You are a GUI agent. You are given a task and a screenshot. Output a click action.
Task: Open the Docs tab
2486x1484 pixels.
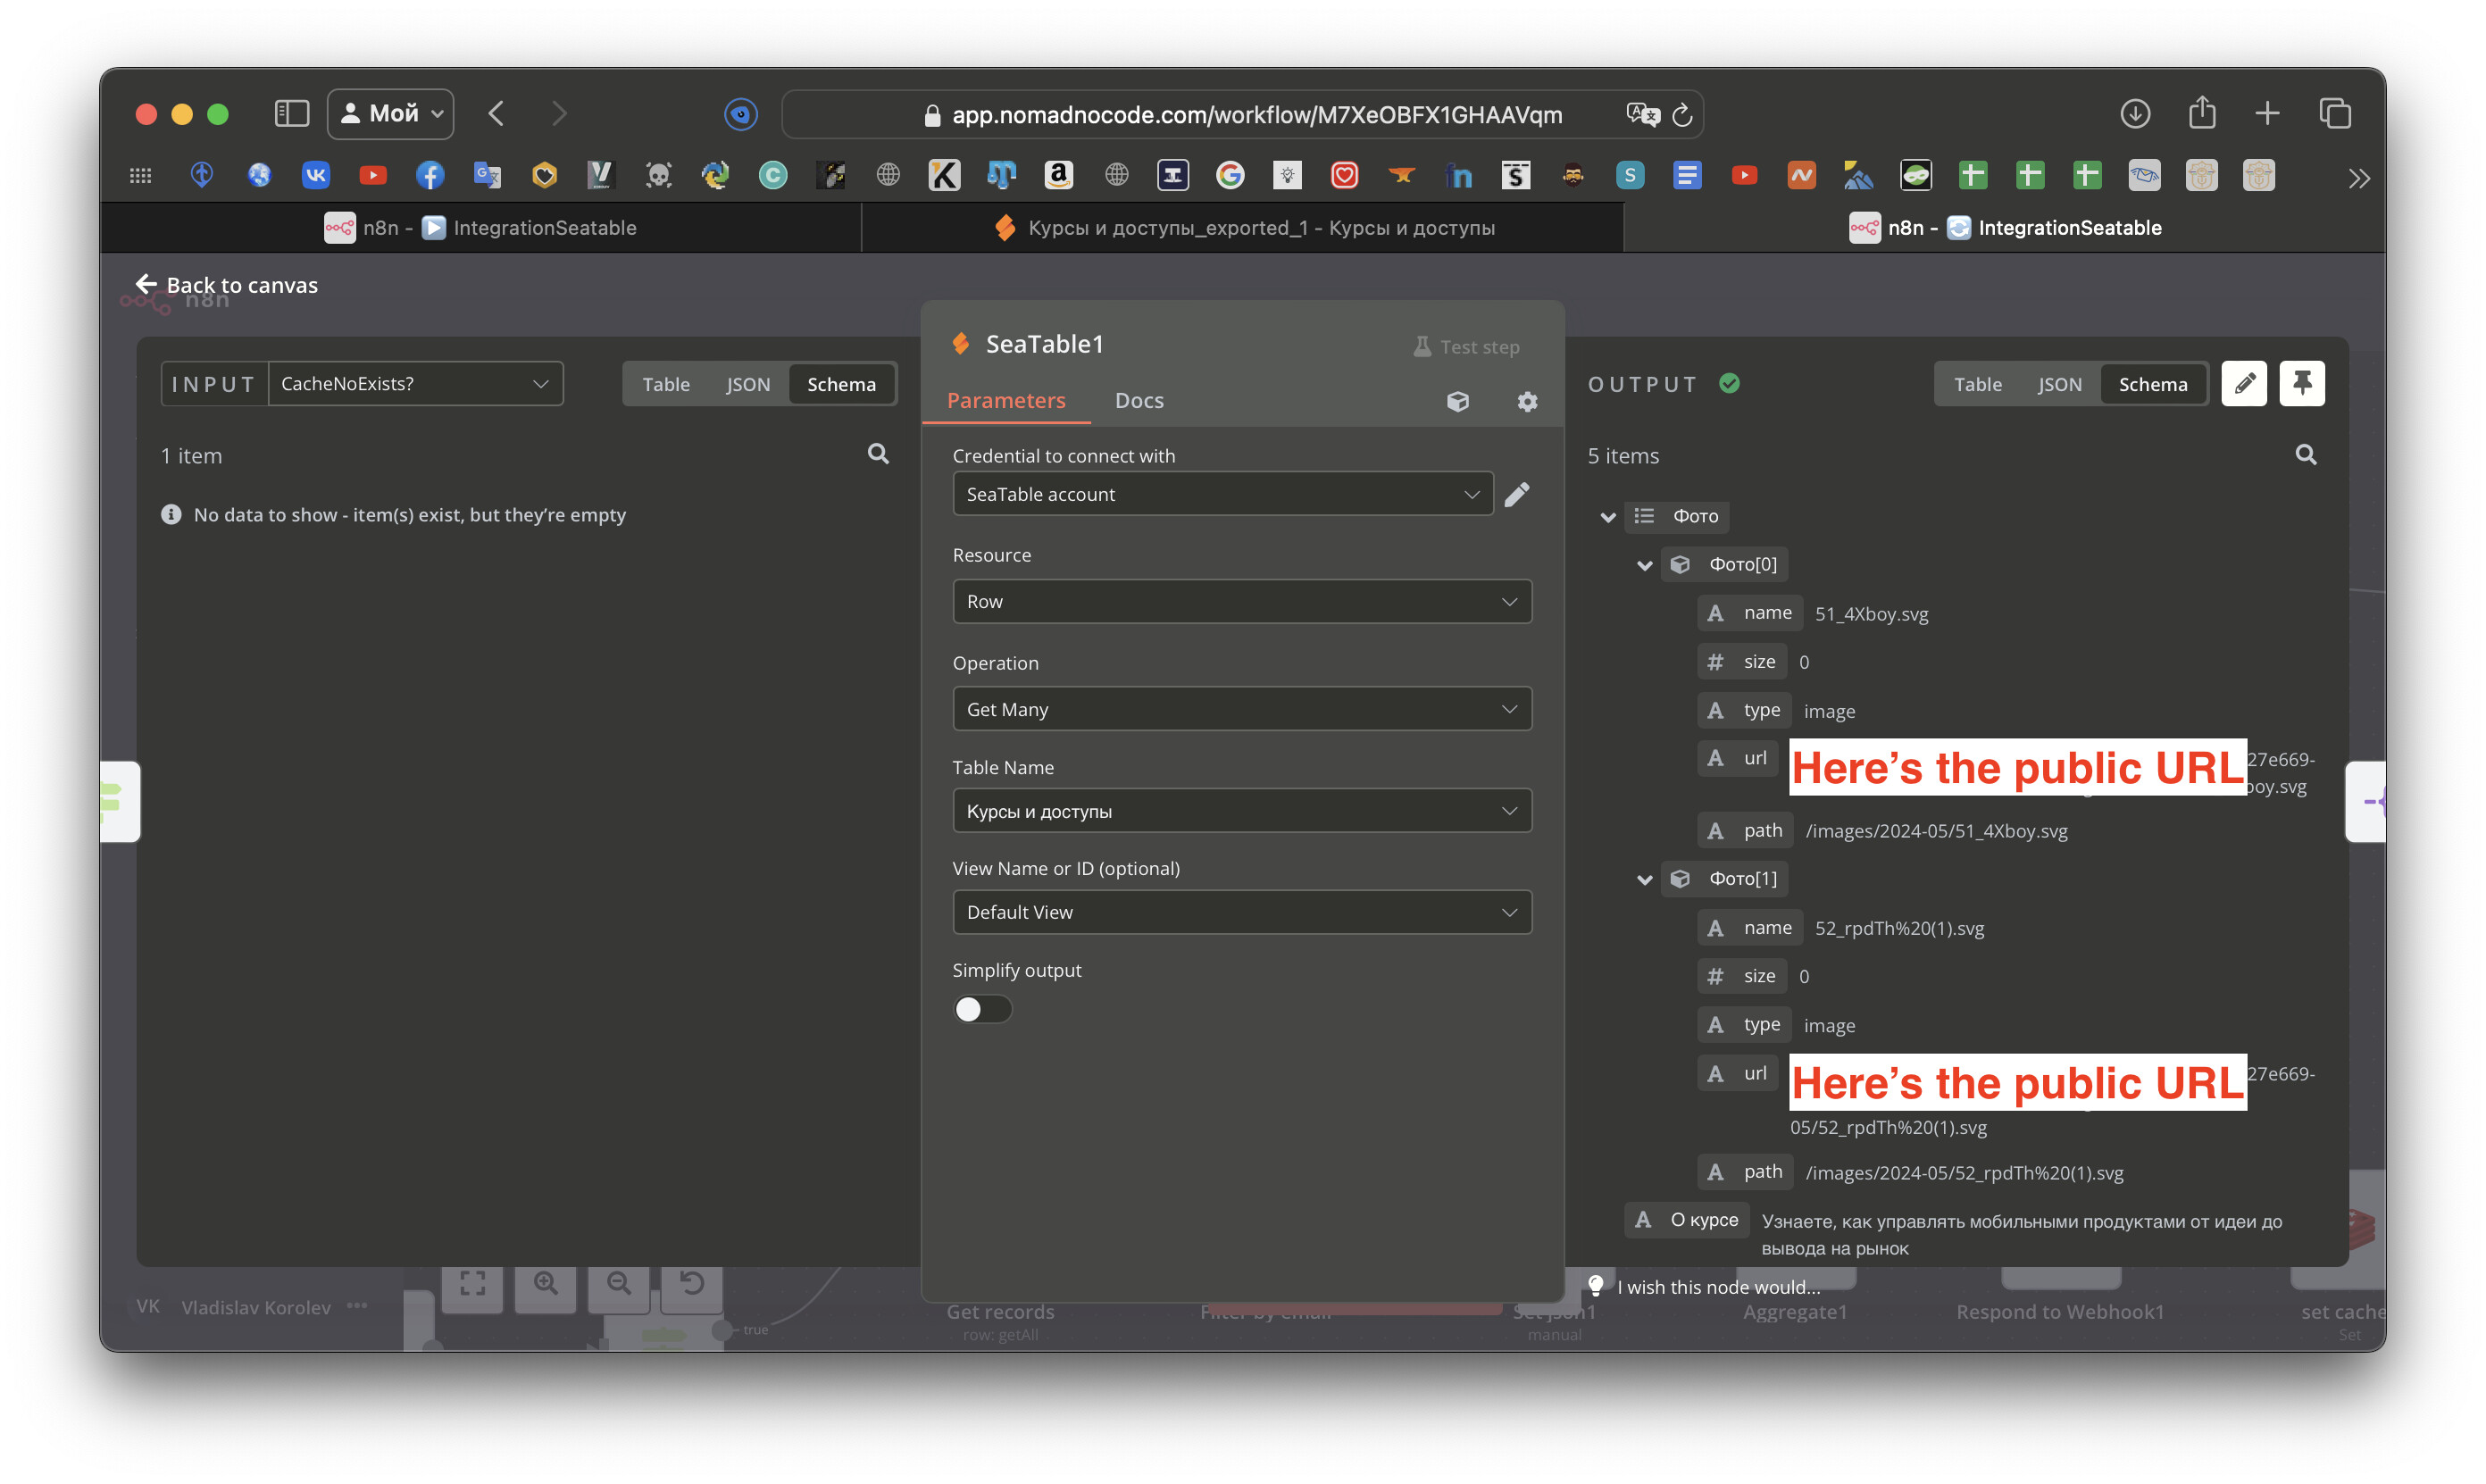(1139, 401)
